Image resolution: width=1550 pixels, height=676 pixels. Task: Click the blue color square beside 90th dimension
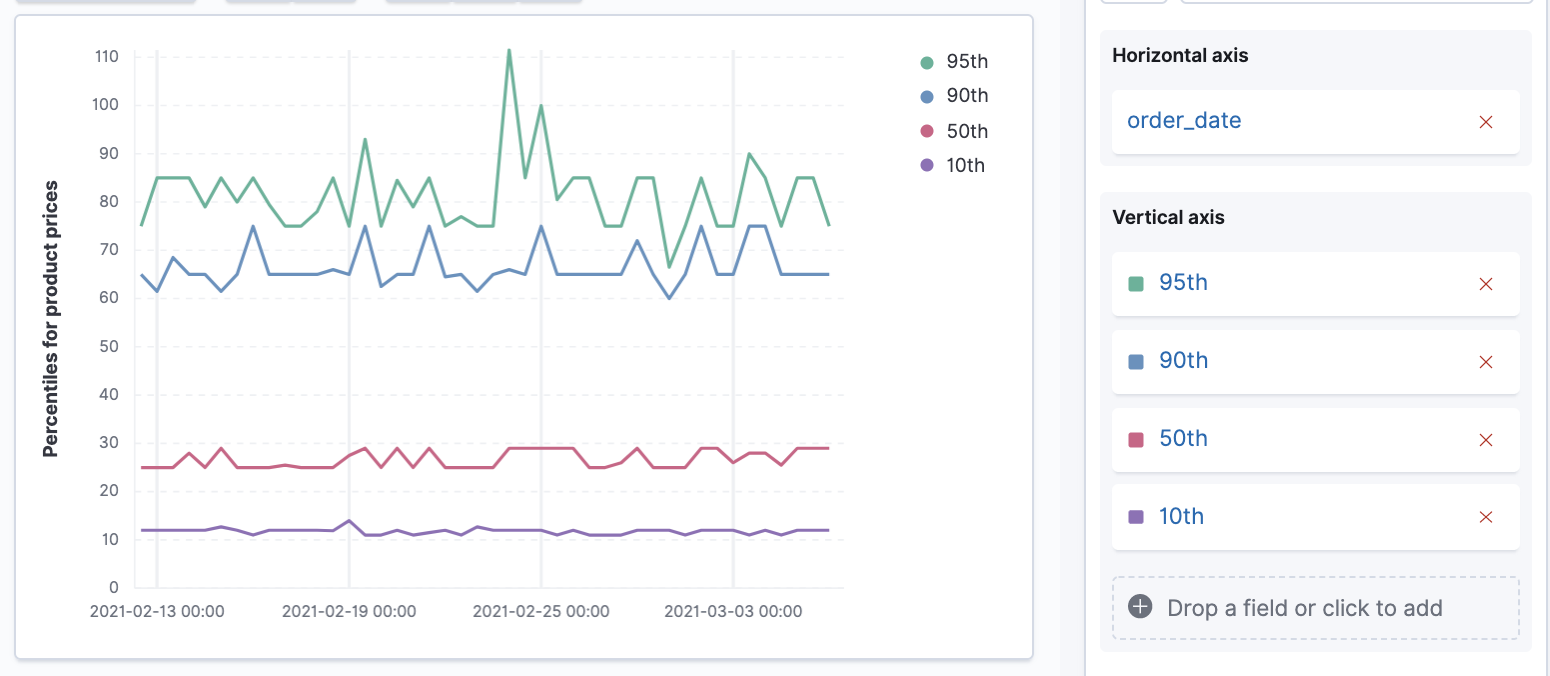coord(1135,362)
